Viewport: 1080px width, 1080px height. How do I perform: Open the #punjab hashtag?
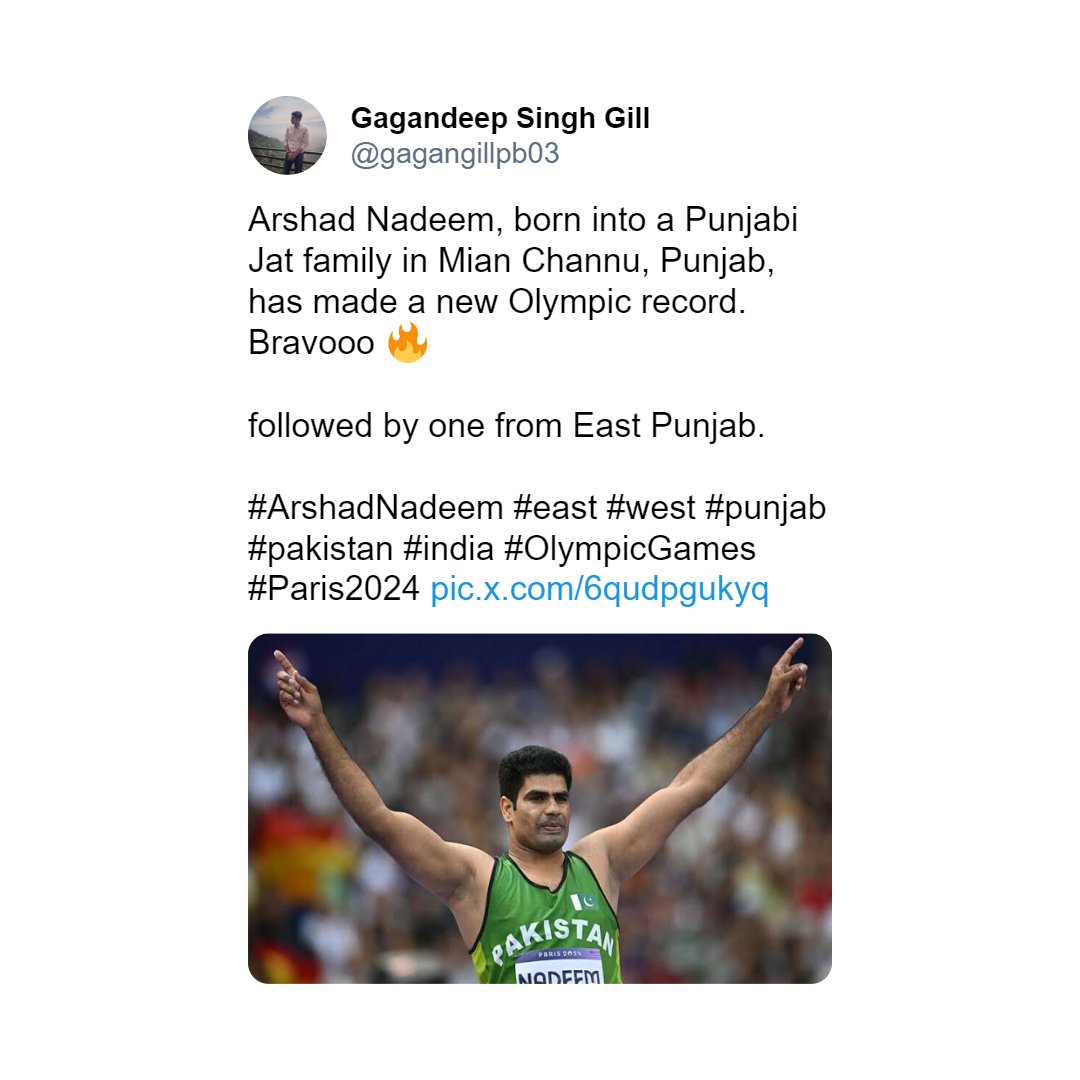pos(765,508)
